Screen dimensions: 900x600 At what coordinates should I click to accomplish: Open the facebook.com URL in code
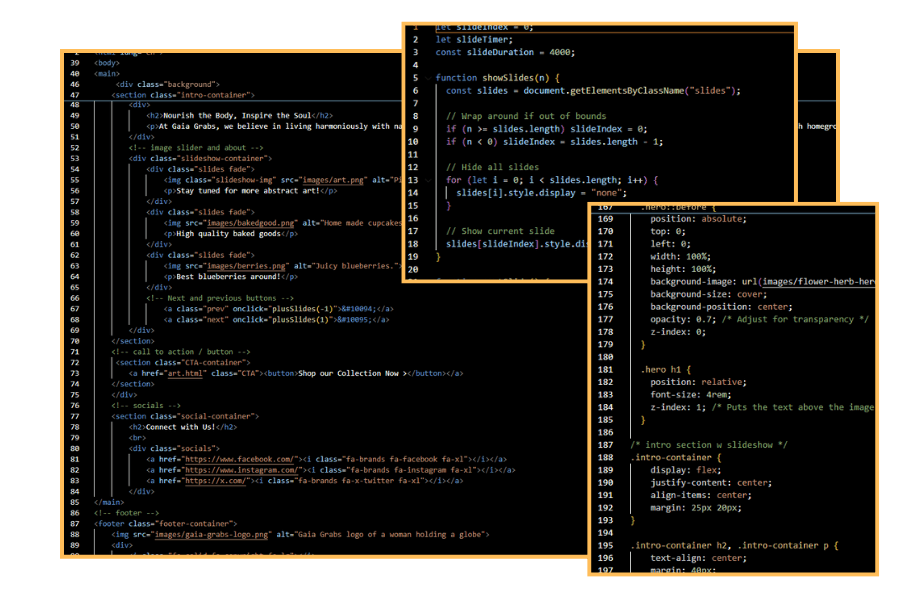240,459
